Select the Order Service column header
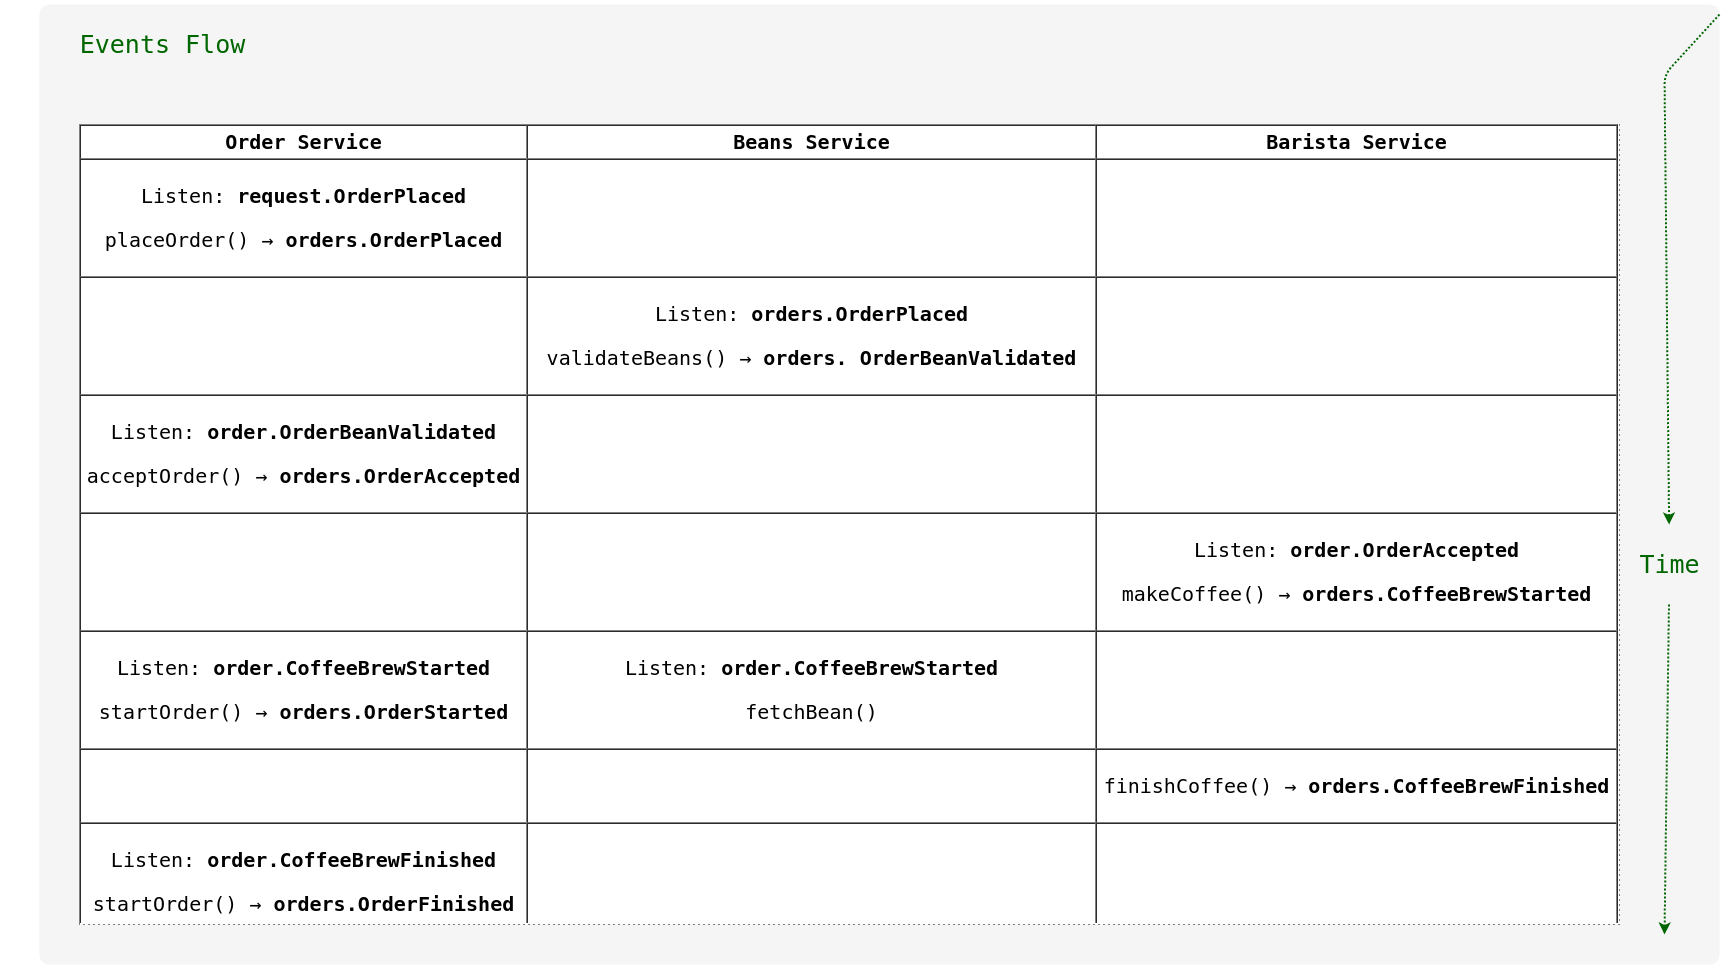 pos(303,142)
